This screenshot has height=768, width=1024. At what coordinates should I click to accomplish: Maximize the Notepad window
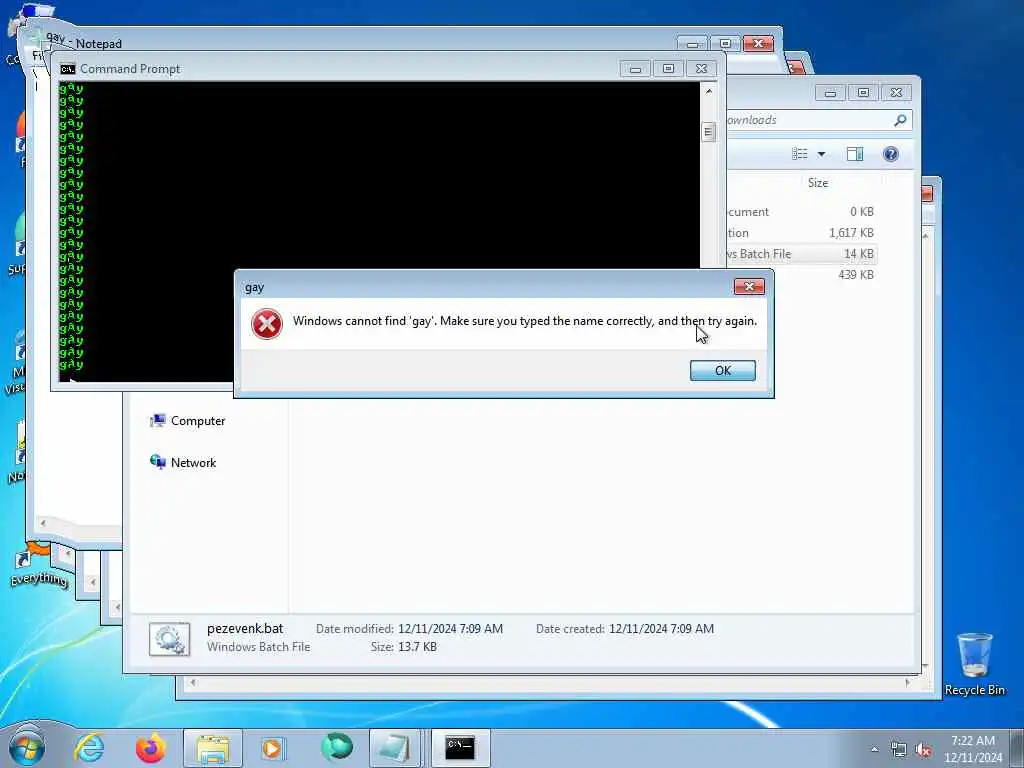(x=725, y=44)
